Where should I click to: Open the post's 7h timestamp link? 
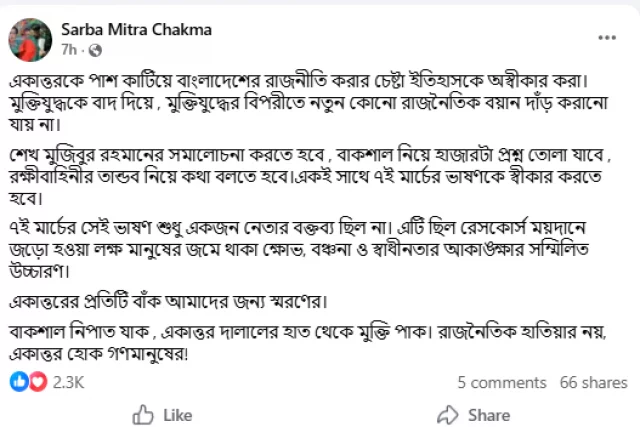68,48
